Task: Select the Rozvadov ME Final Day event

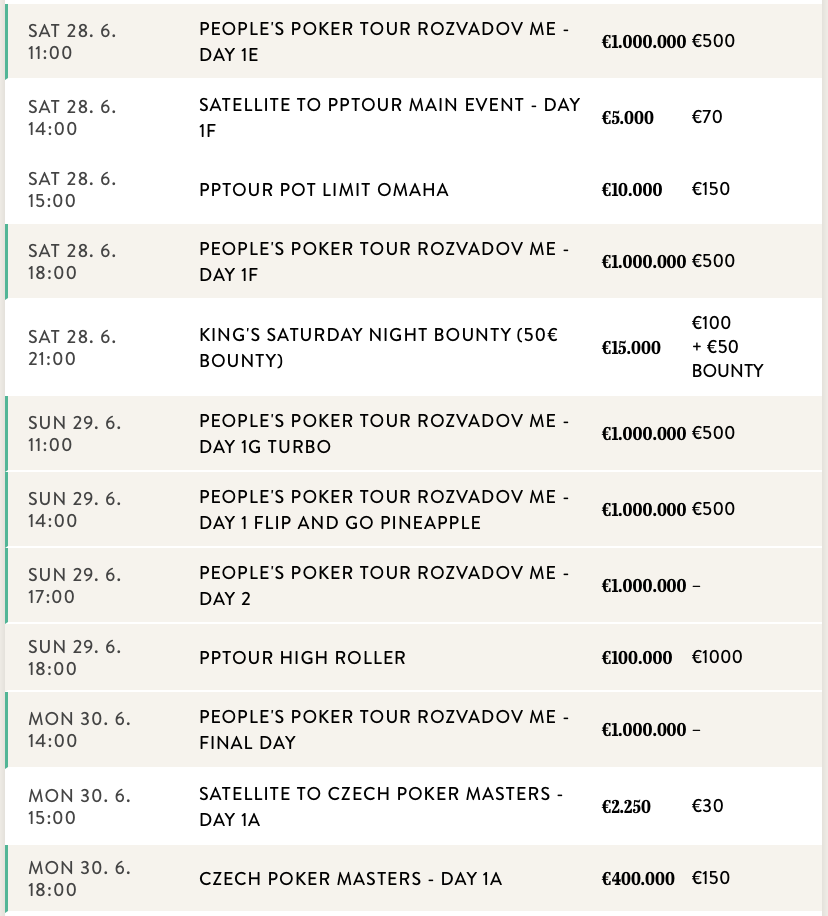Action: coord(384,730)
